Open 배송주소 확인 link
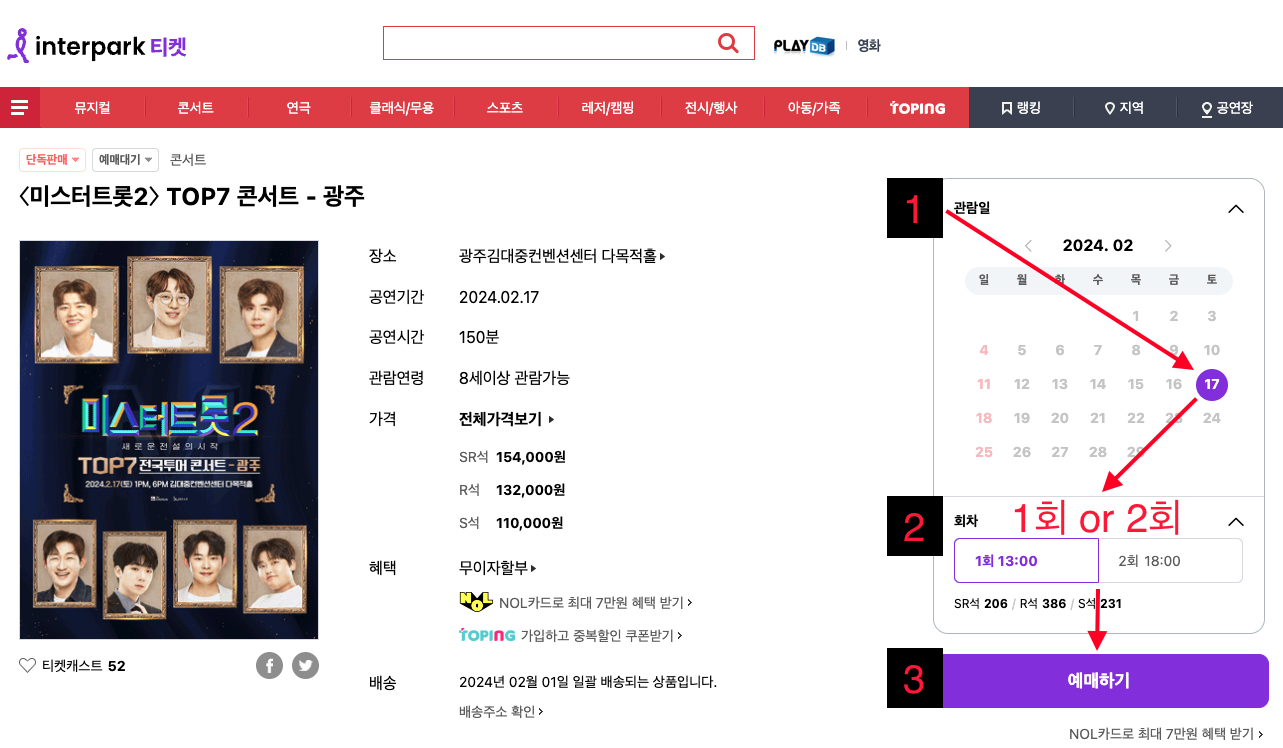This screenshot has width=1283, height=748. [x=501, y=712]
